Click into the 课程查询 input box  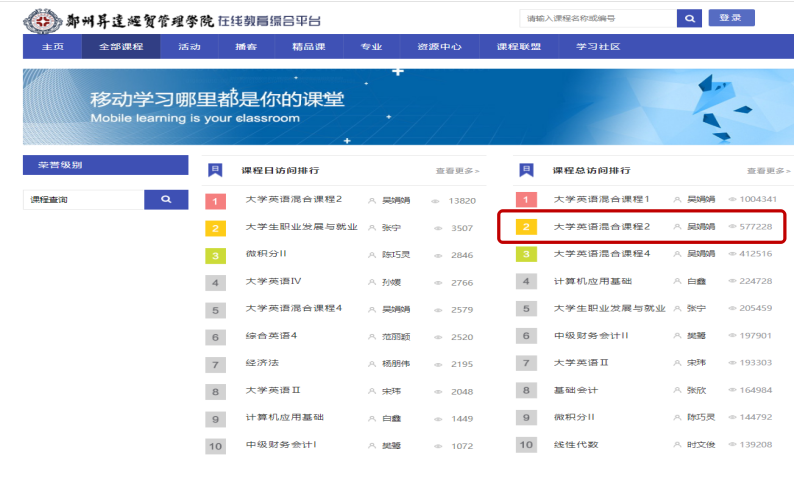pos(83,199)
